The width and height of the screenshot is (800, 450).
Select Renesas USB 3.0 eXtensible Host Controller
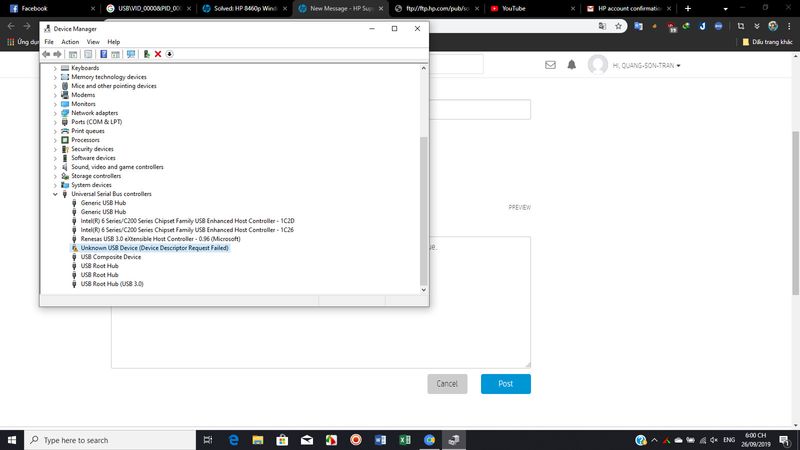click(x=160, y=239)
